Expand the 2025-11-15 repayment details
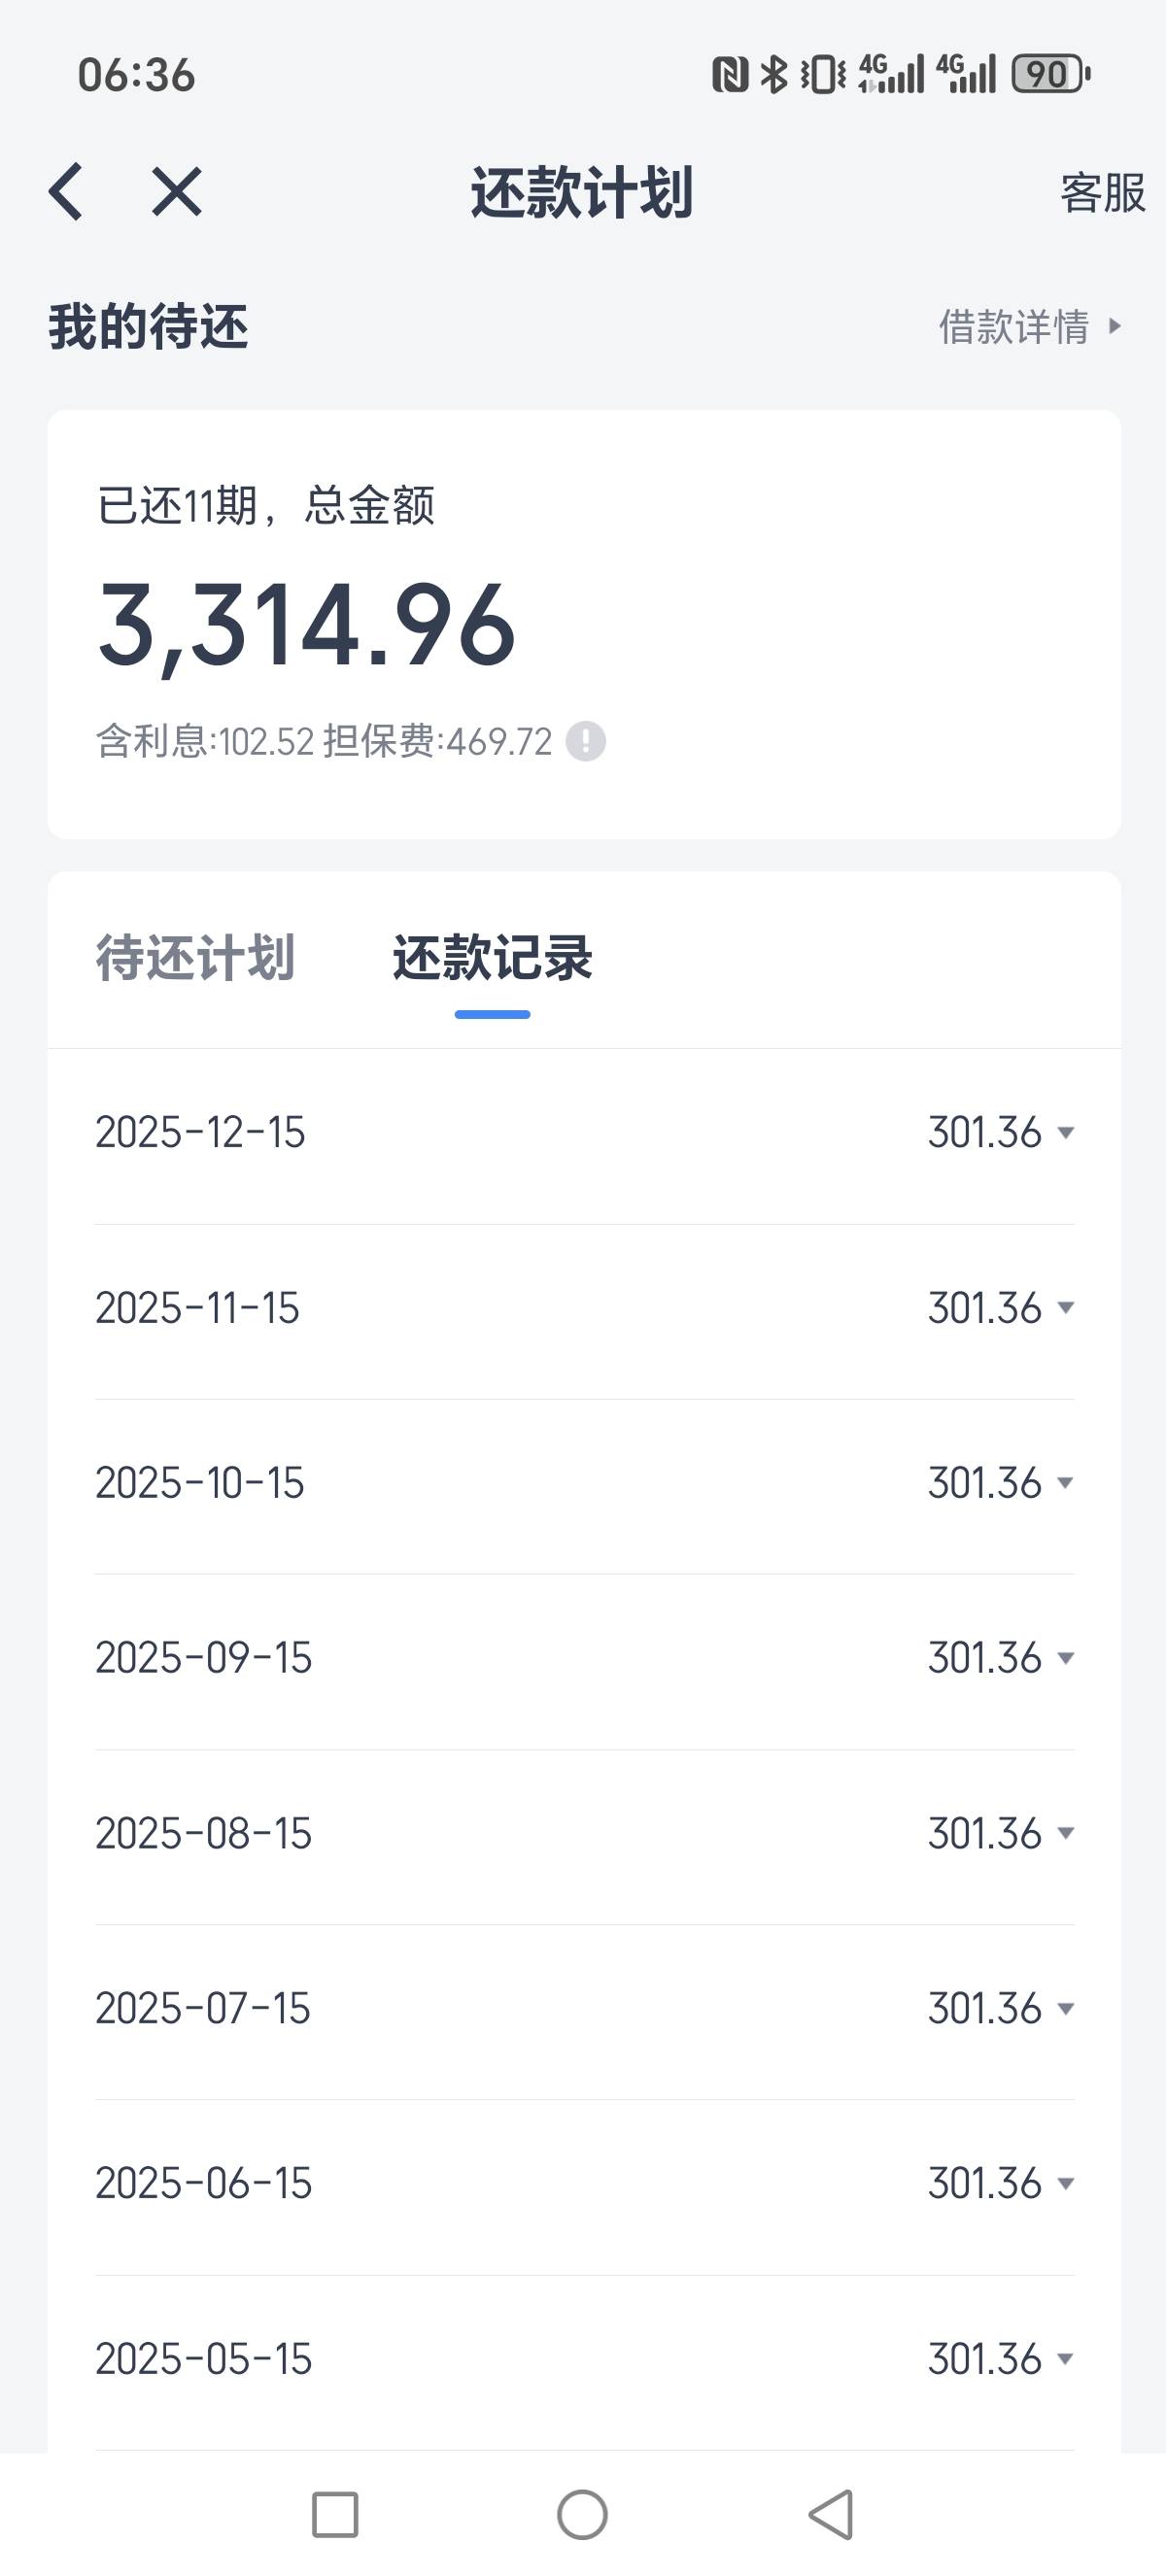Screen dimensions: 1166x2576 [1065, 1308]
